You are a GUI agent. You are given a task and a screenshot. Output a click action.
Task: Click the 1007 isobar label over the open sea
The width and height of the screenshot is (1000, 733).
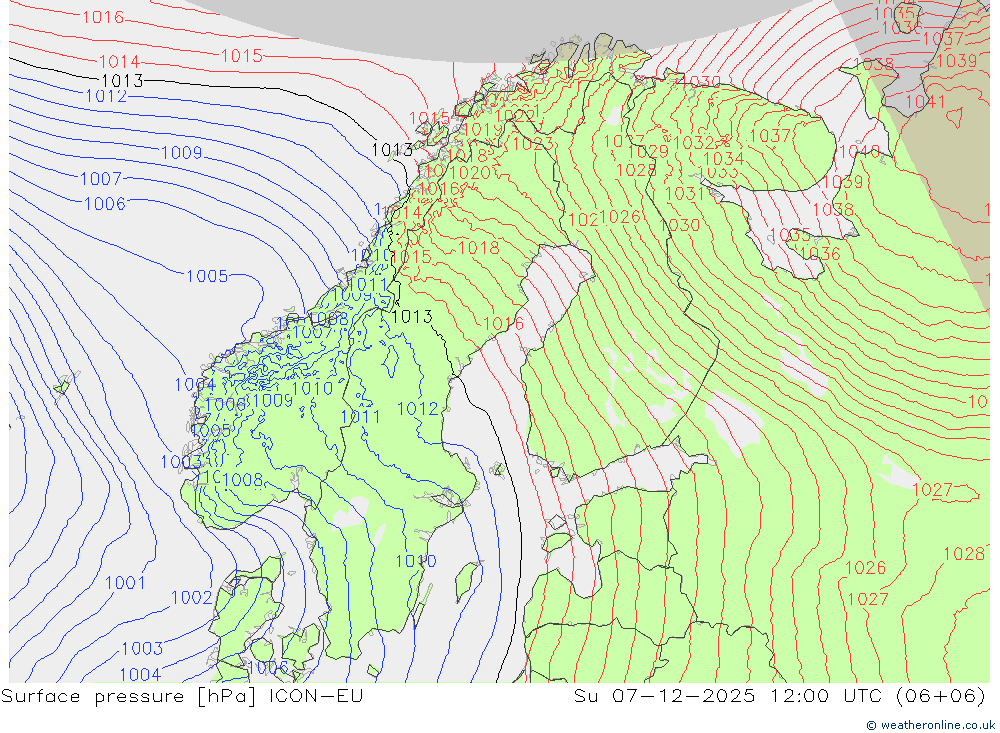coord(100,179)
